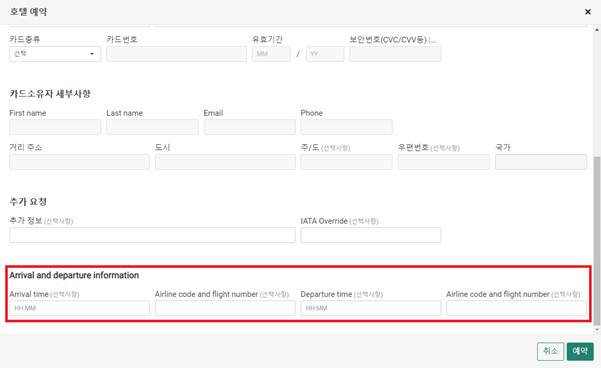Click the scrollbar up arrow
The image size is (601, 368).
(x=597, y=29)
